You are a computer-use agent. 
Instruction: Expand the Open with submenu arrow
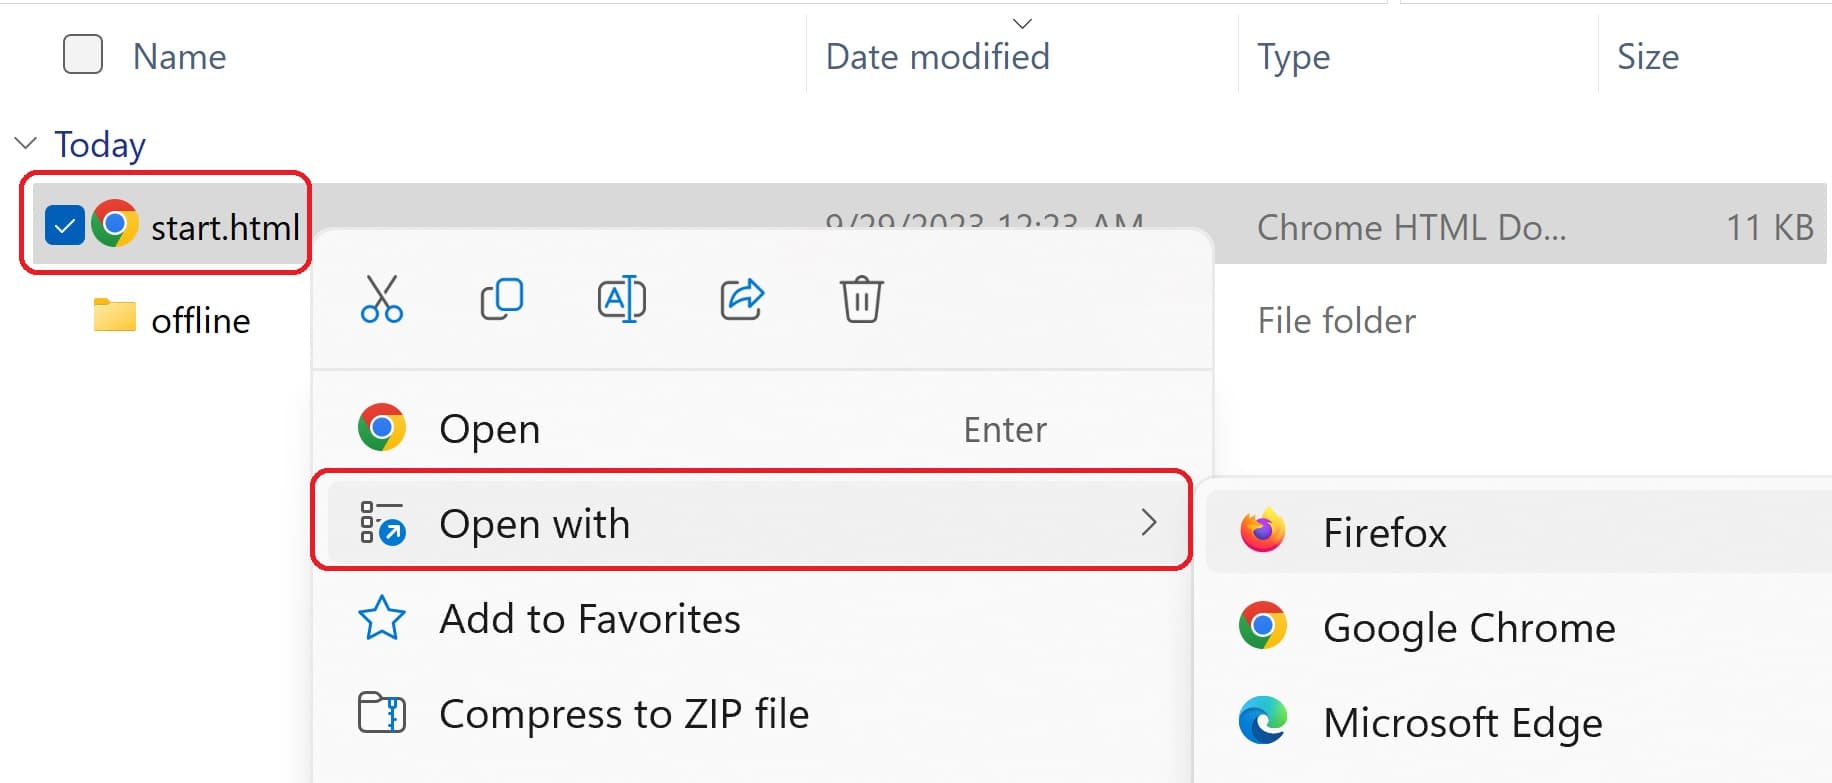[1149, 522]
